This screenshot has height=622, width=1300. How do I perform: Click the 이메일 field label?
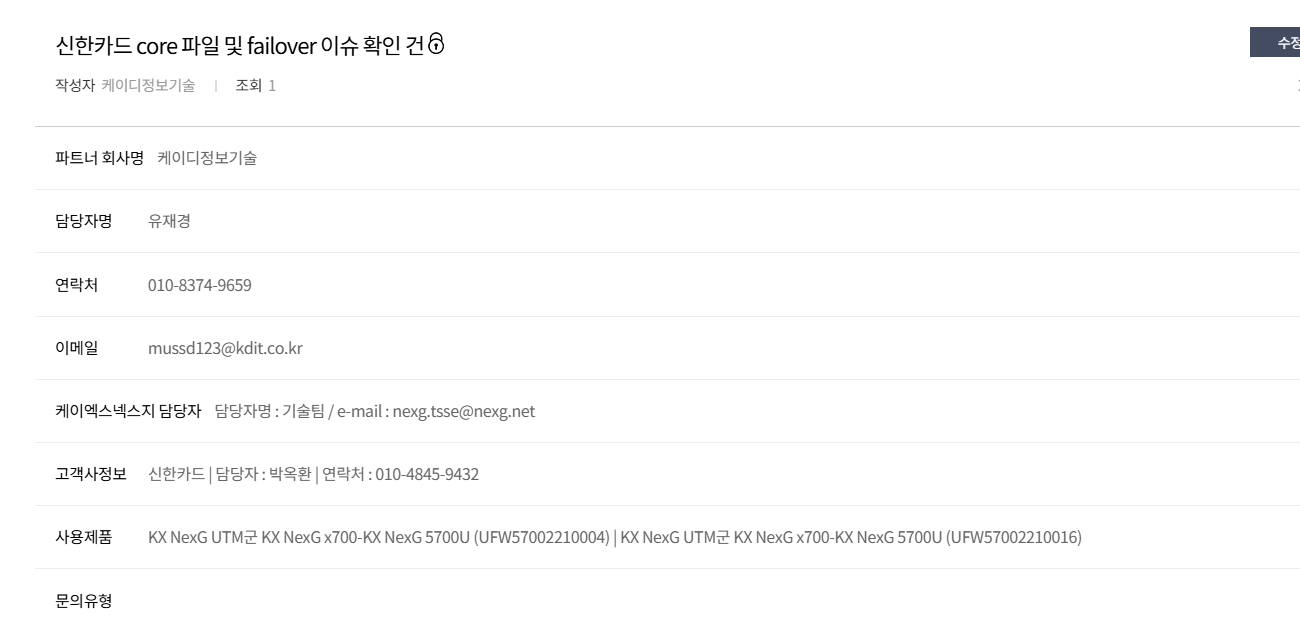tap(76, 349)
